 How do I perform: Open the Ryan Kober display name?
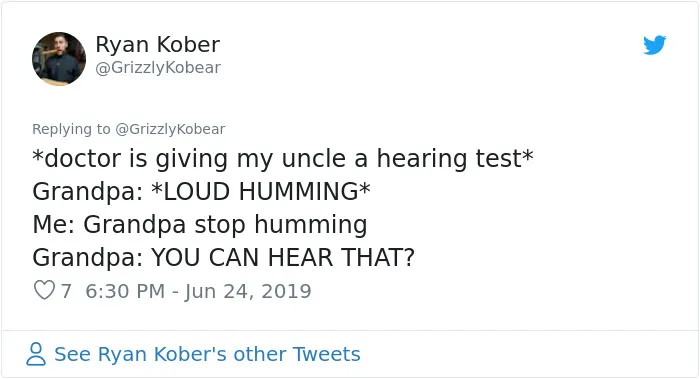(x=158, y=44)
